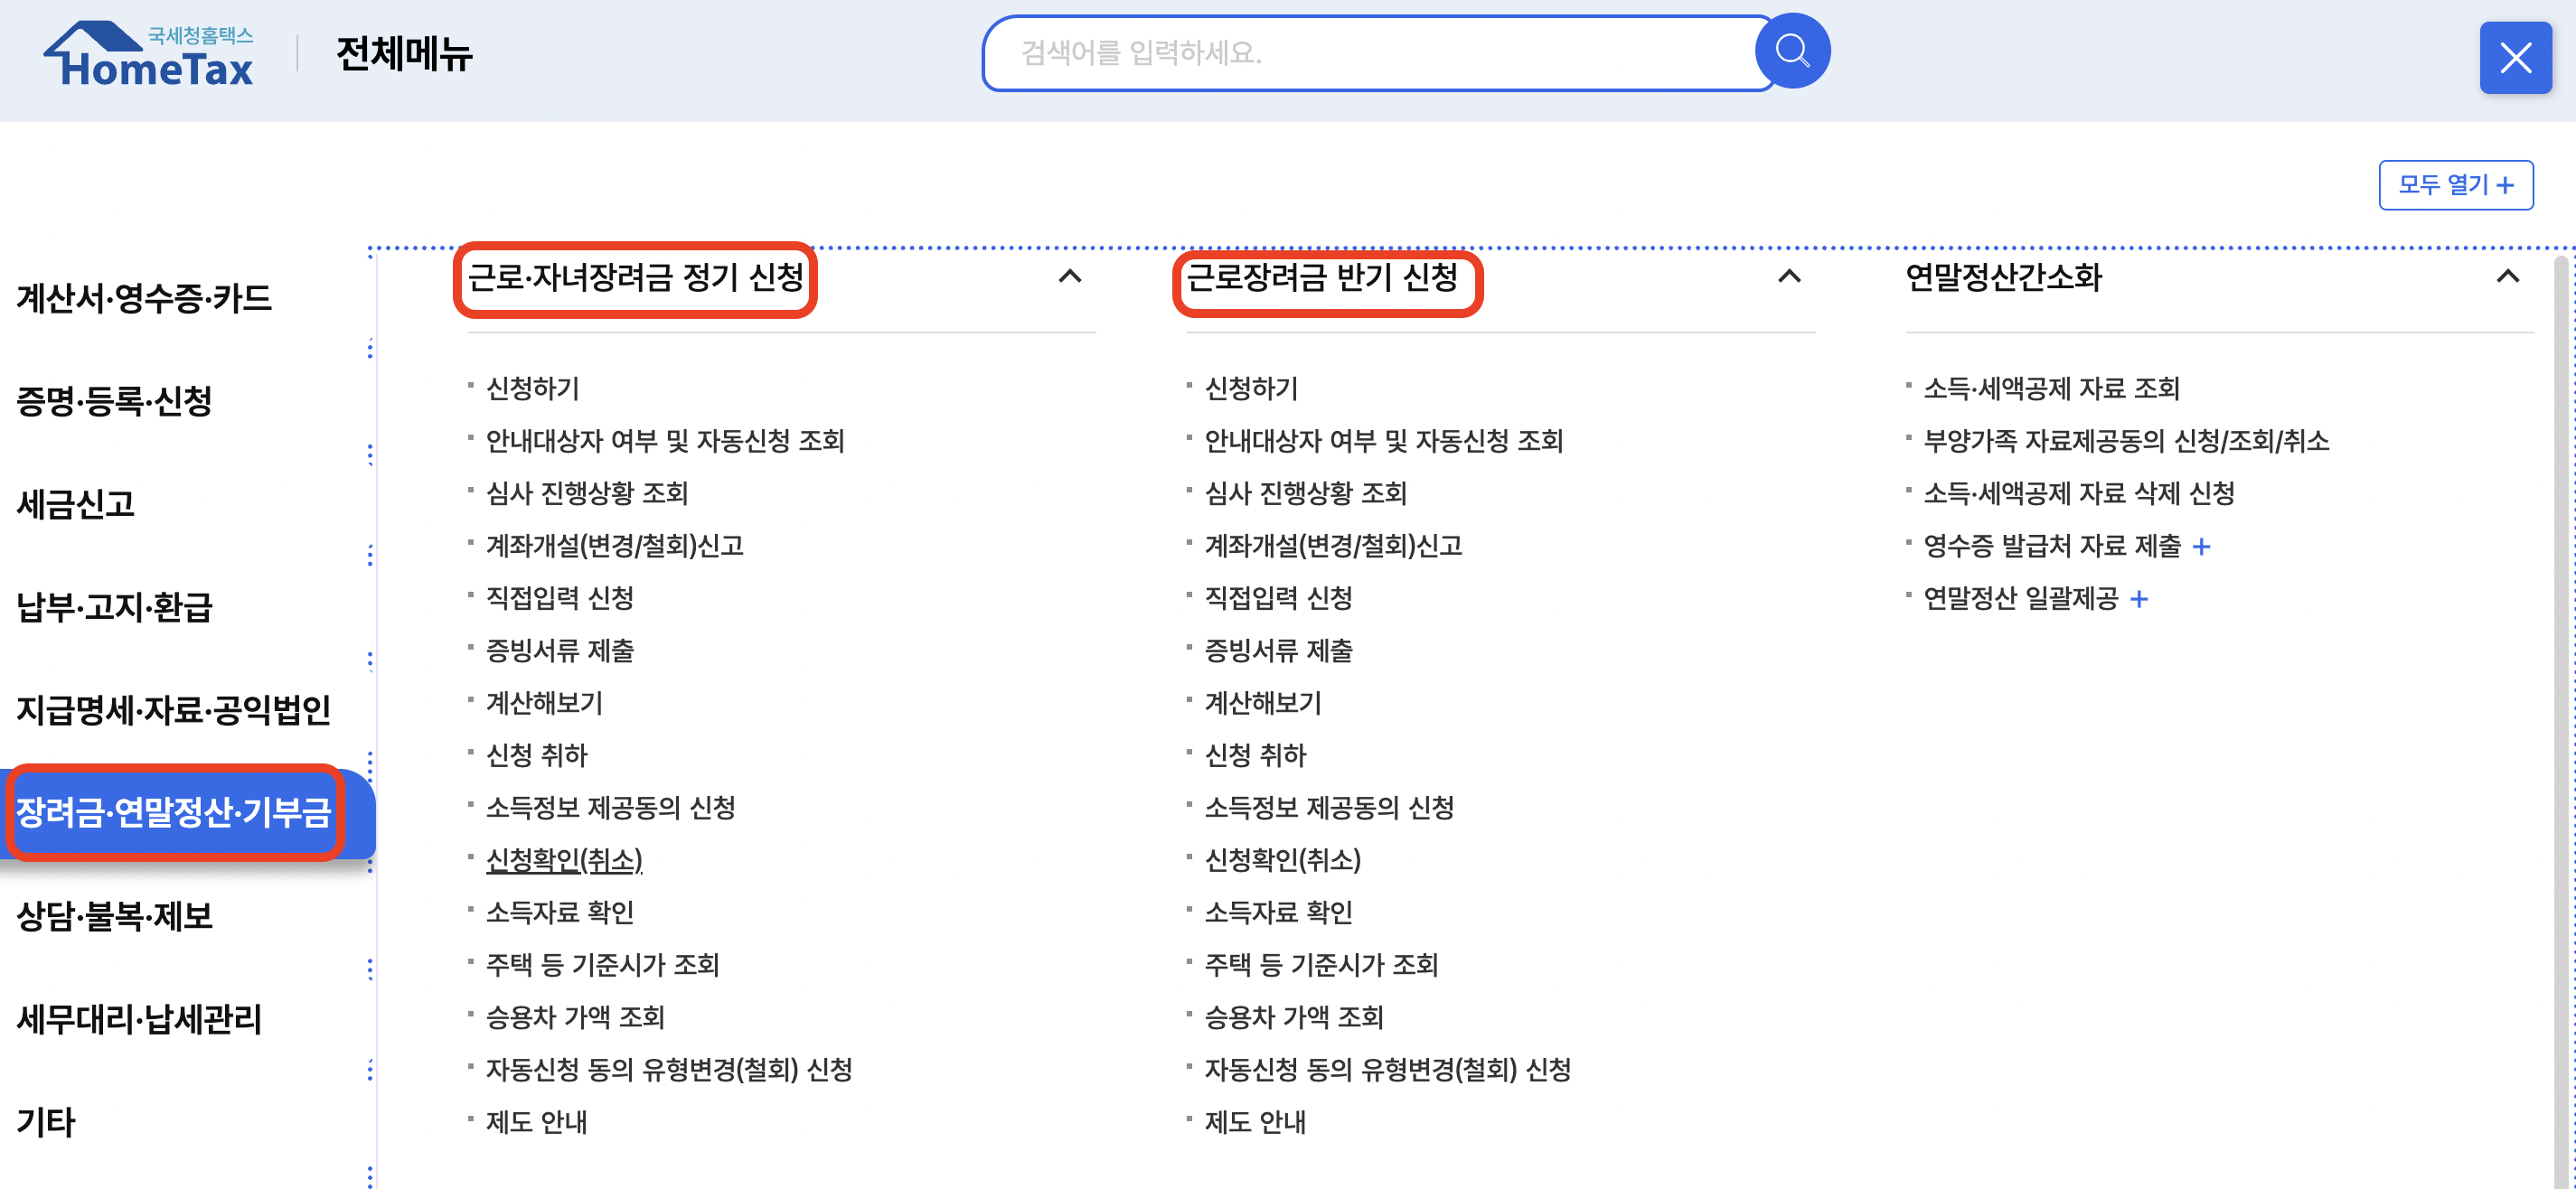Open 계산서·영수증·카드 menu category
The width and height of the screenshot is (2576, 1189).
click(x=144, y=297)
